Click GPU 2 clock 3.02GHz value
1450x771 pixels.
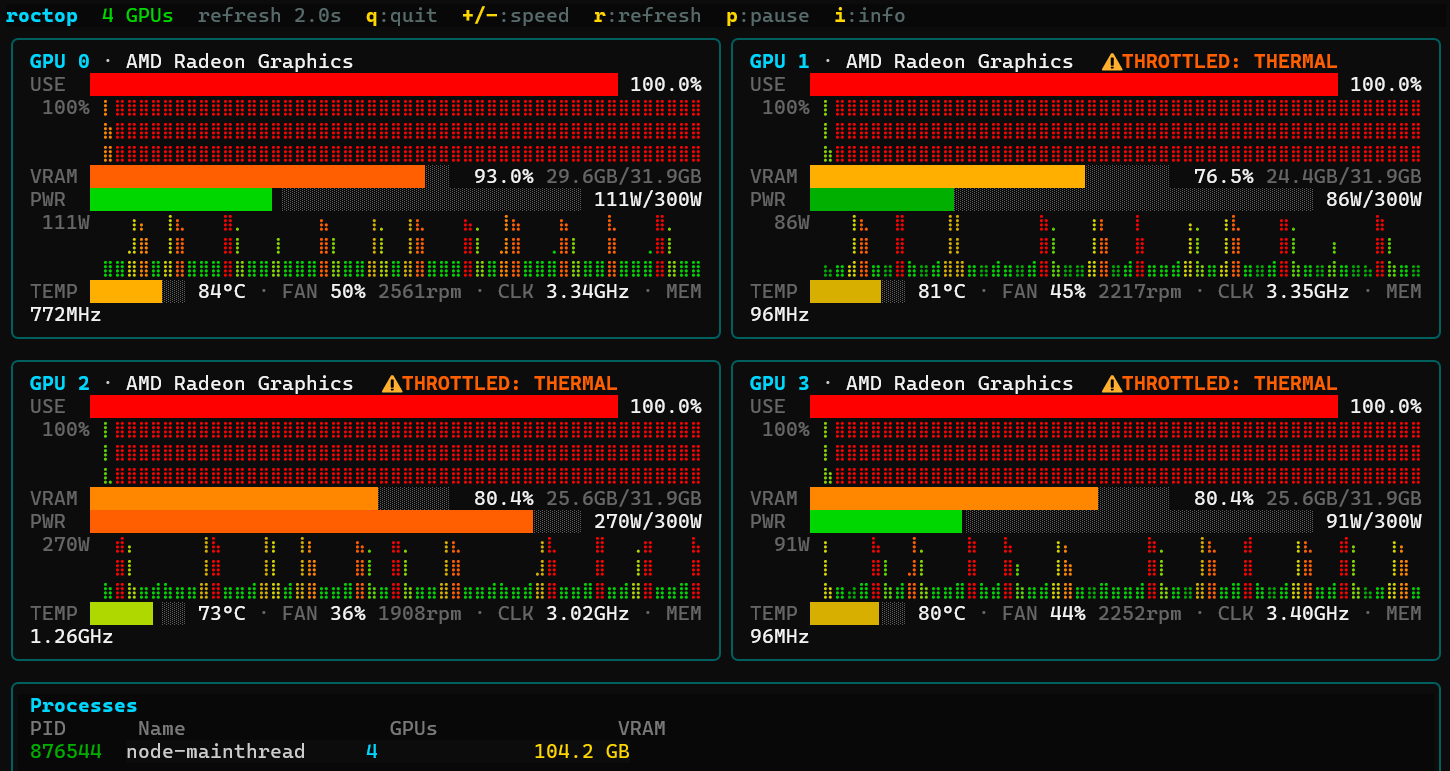tap(587, 613)
